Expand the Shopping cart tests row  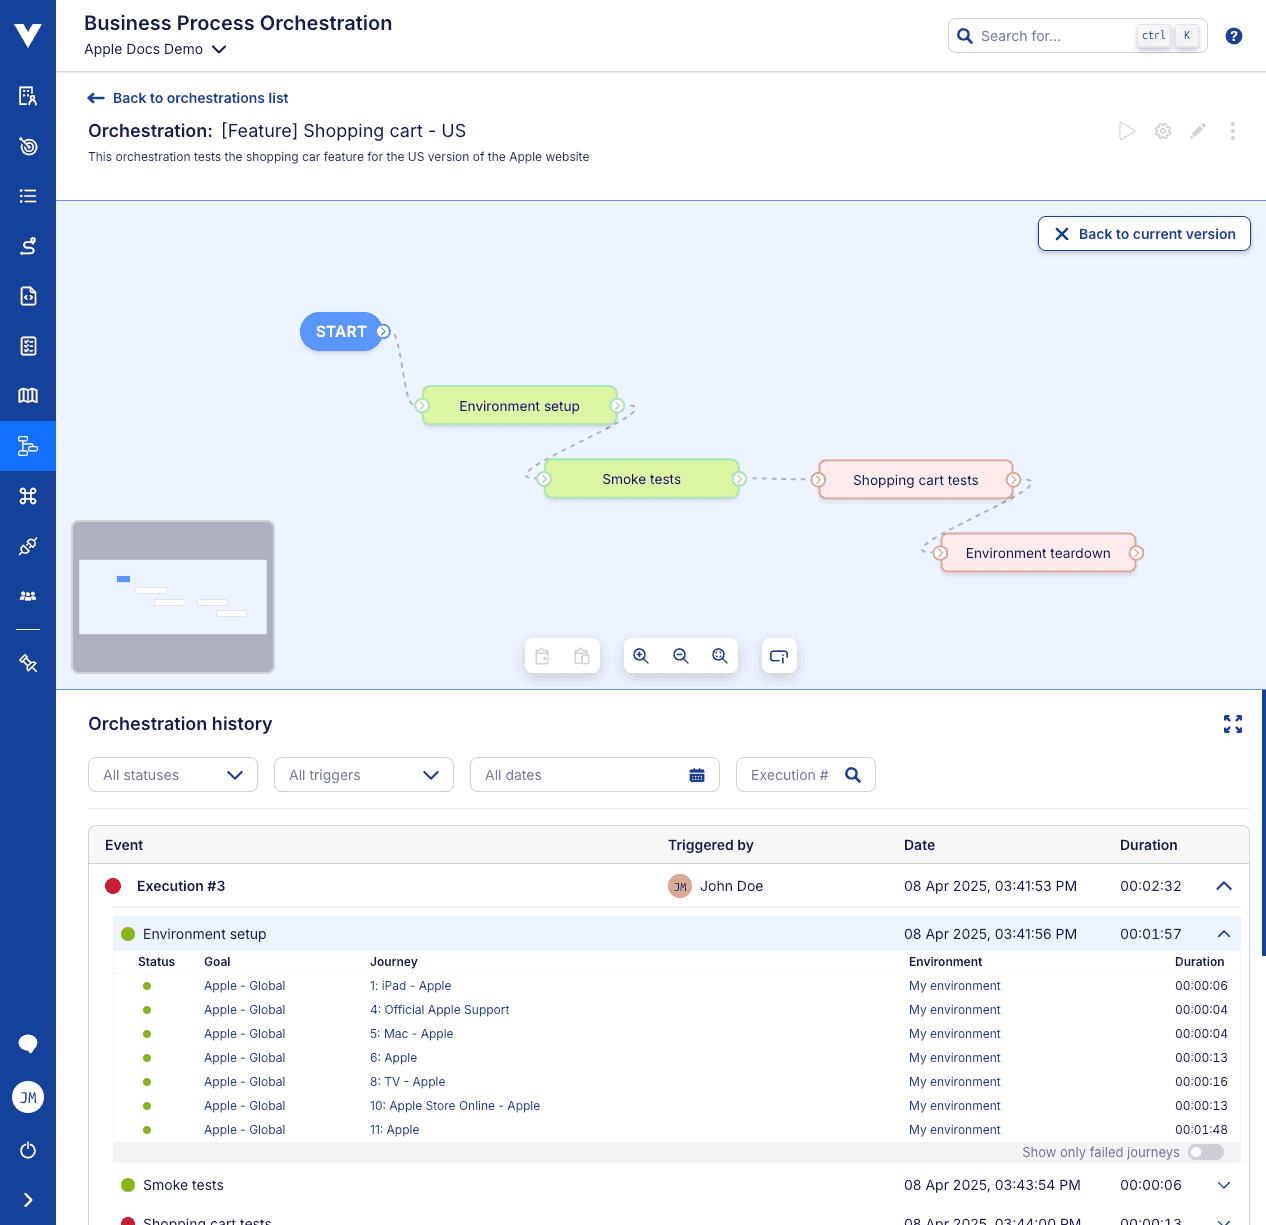[x=1223, y=1220]
